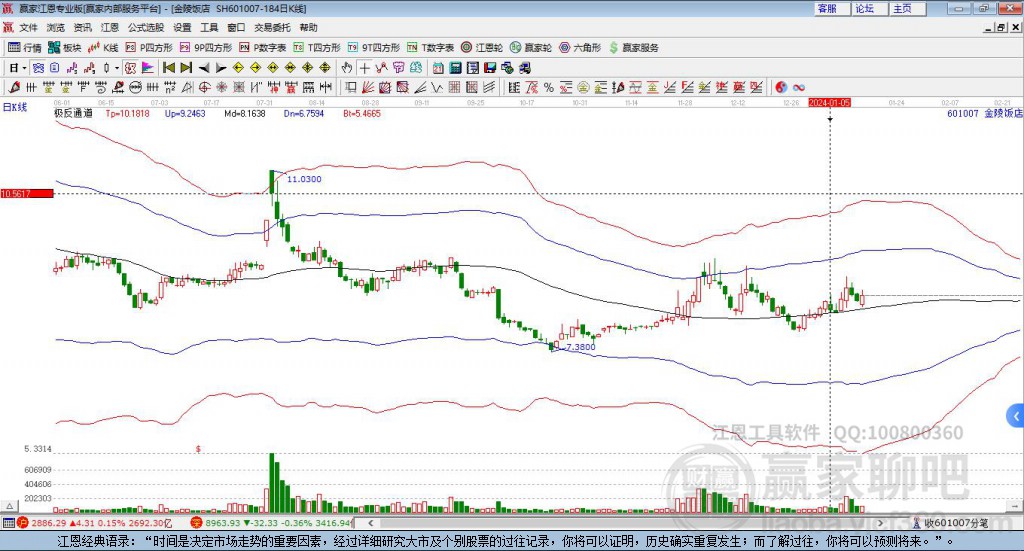The width and height of the screenshot is (1024, 551).
Task: Open the P四方形 tool
Action: [x=149, y=48]
